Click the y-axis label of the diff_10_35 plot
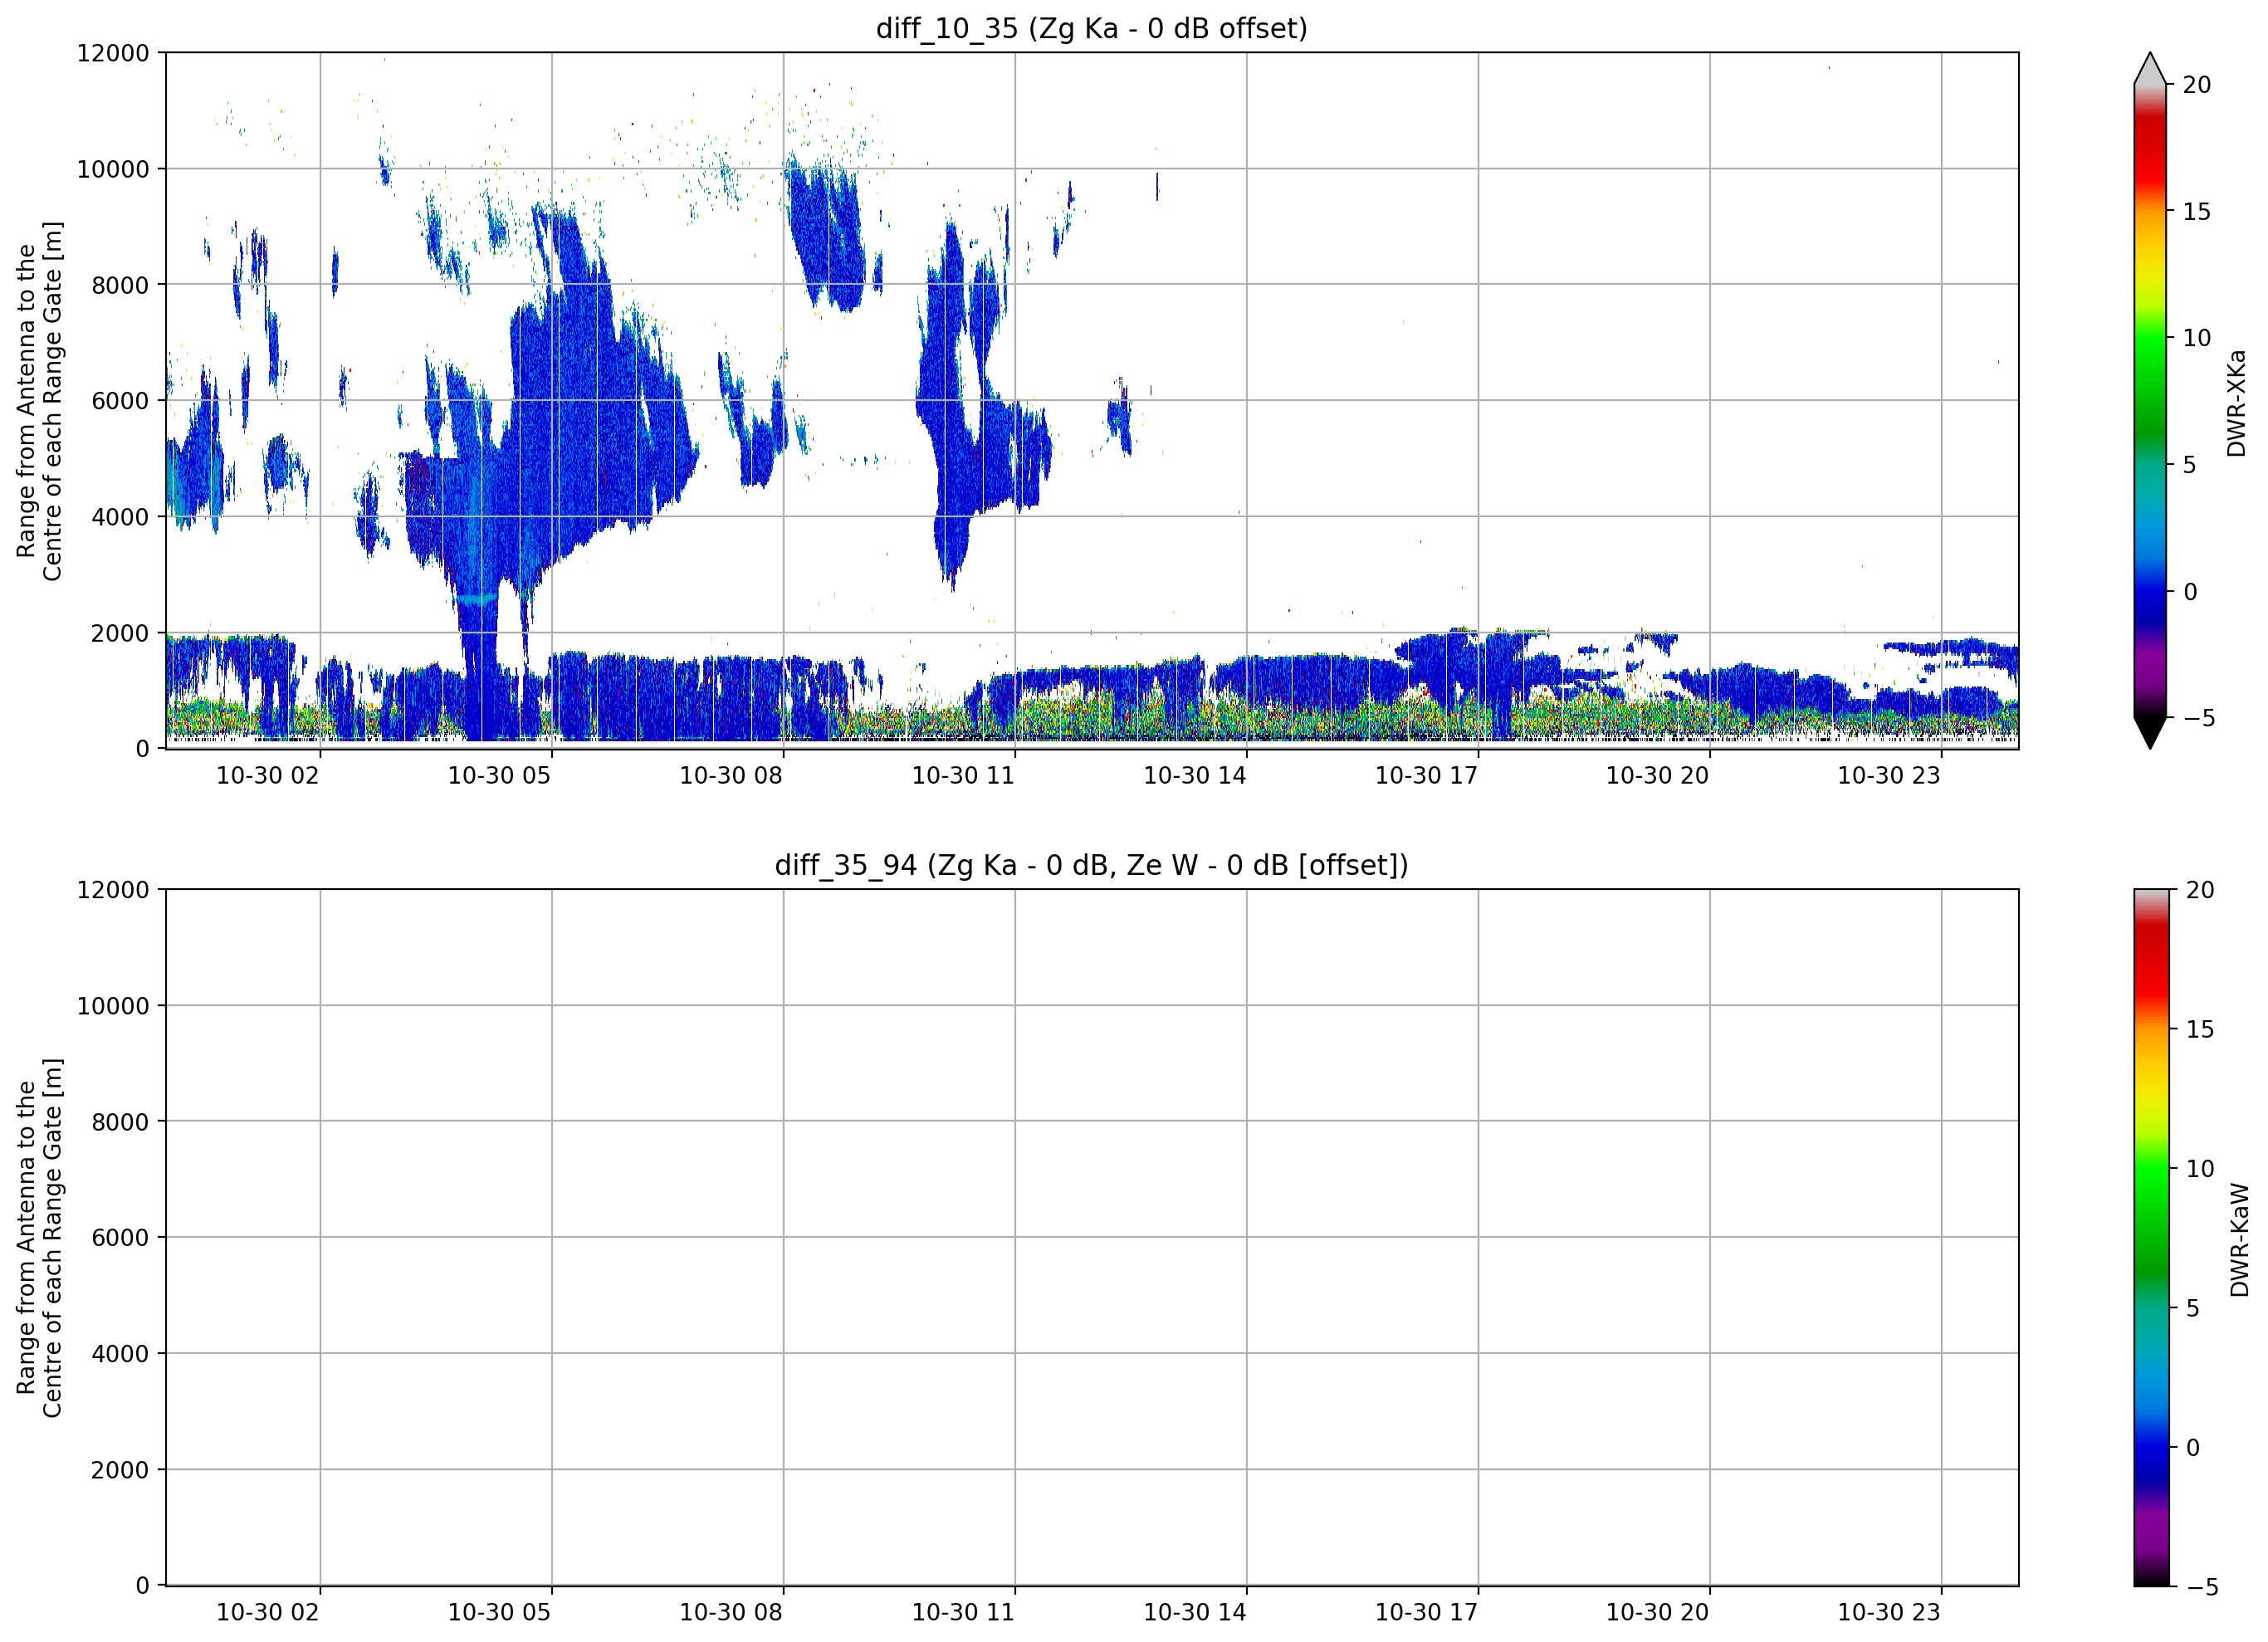Image resolution: width=2268 pixels, height=1642 pixels. (x=39, y=401)
